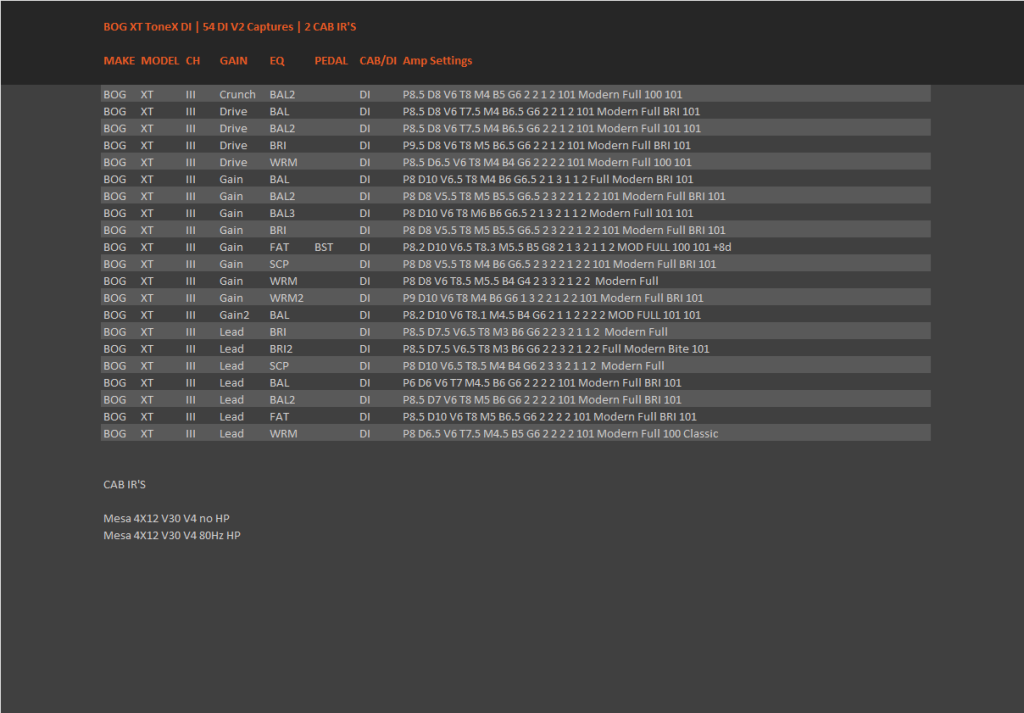
Task: Click the WRM cell in the Drive row
Action: pyautogui.click(x=283, y=163)
